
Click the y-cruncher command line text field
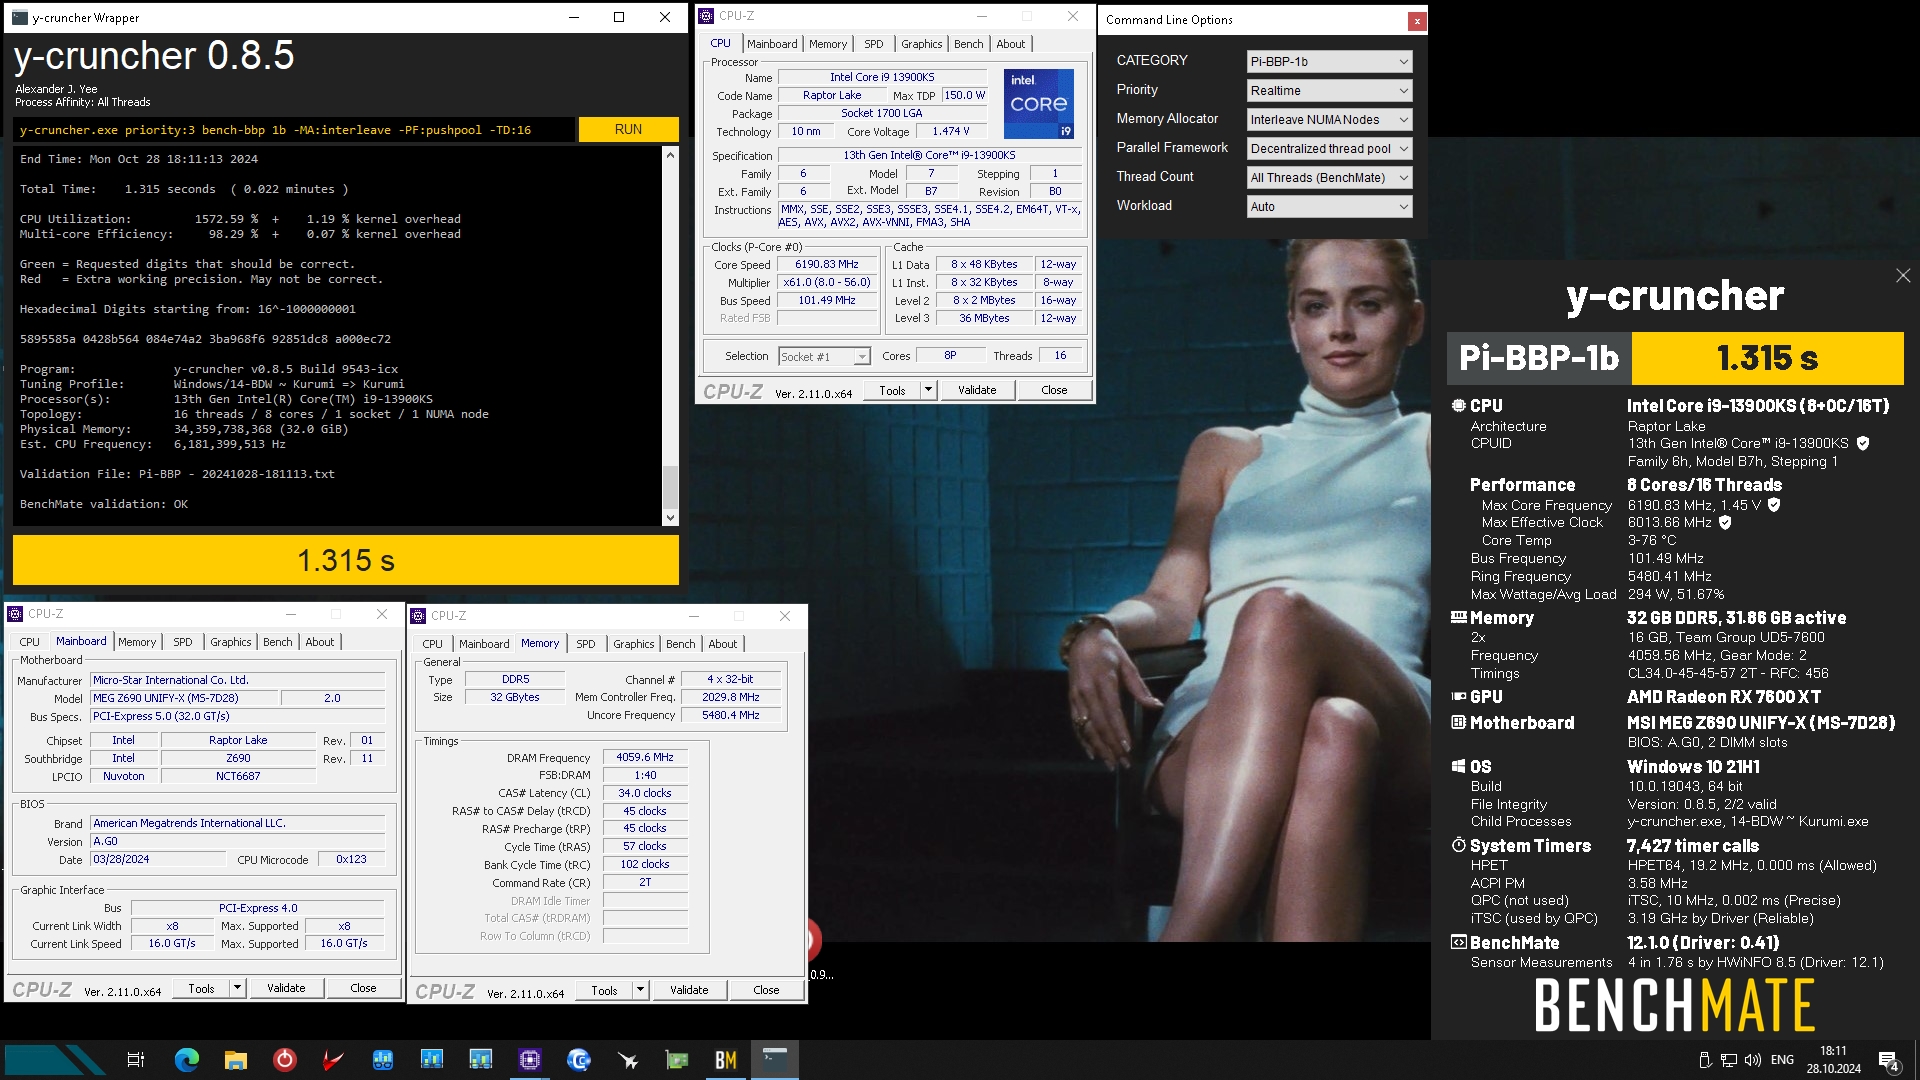(x=294, y=130)
